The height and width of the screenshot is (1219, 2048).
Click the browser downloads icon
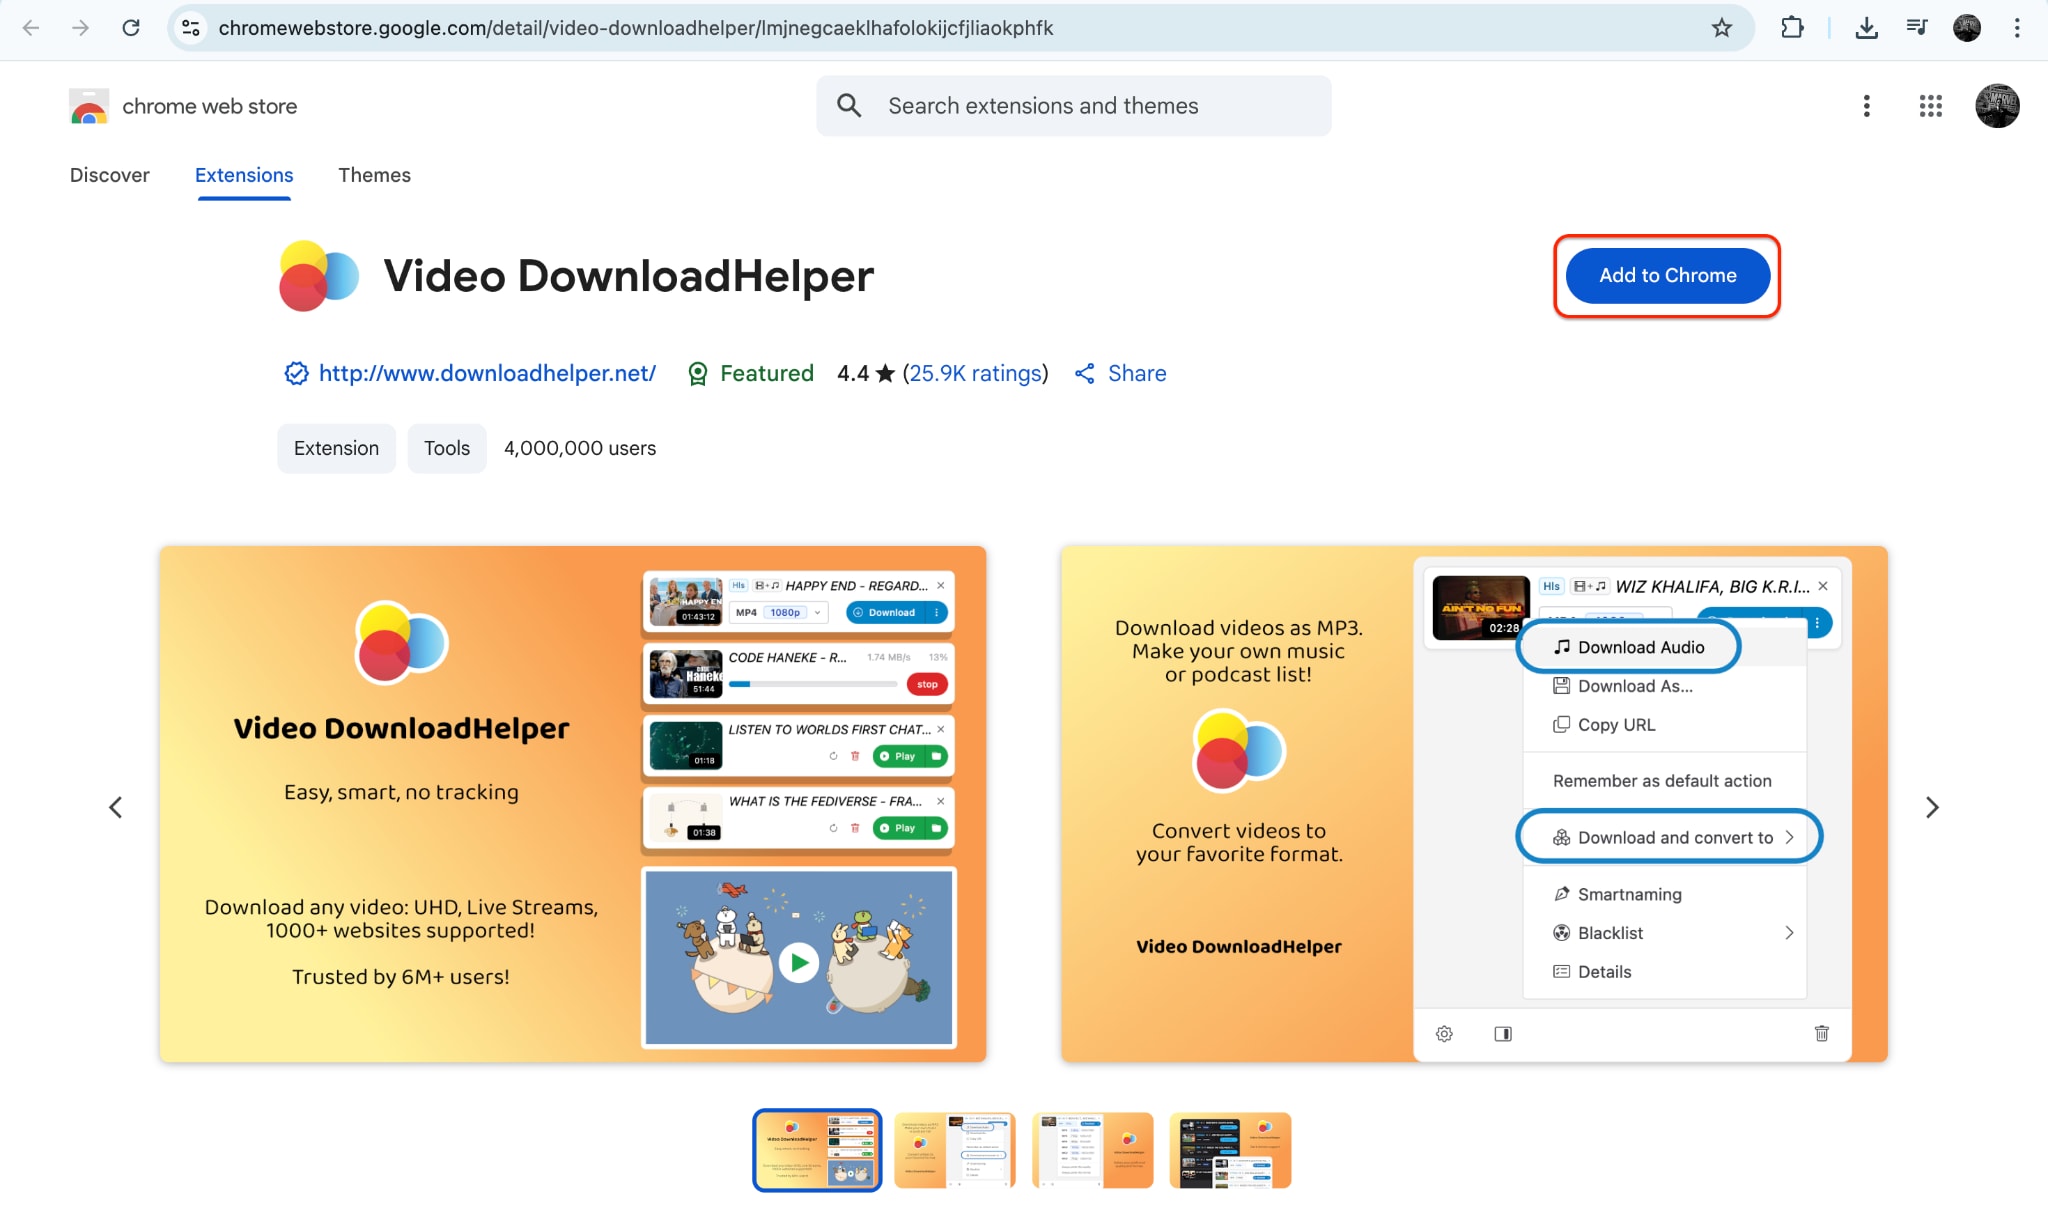tap(1866, 28)
